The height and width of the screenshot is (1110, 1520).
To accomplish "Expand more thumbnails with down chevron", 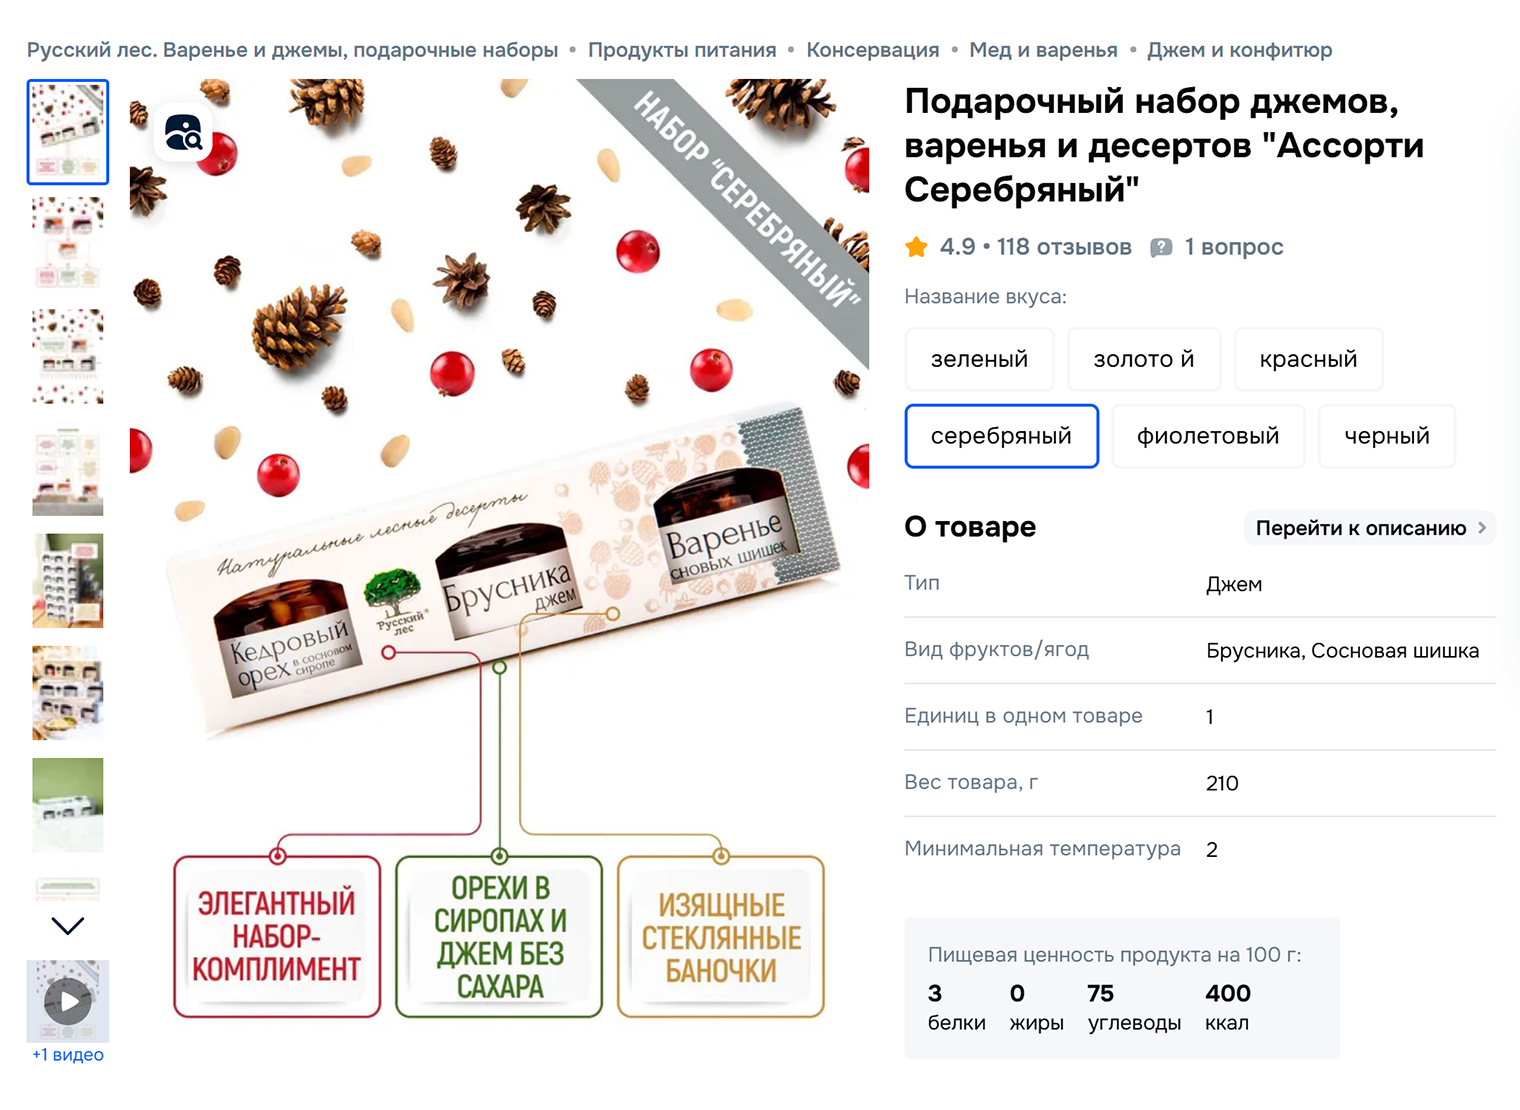I will (68, 926).
